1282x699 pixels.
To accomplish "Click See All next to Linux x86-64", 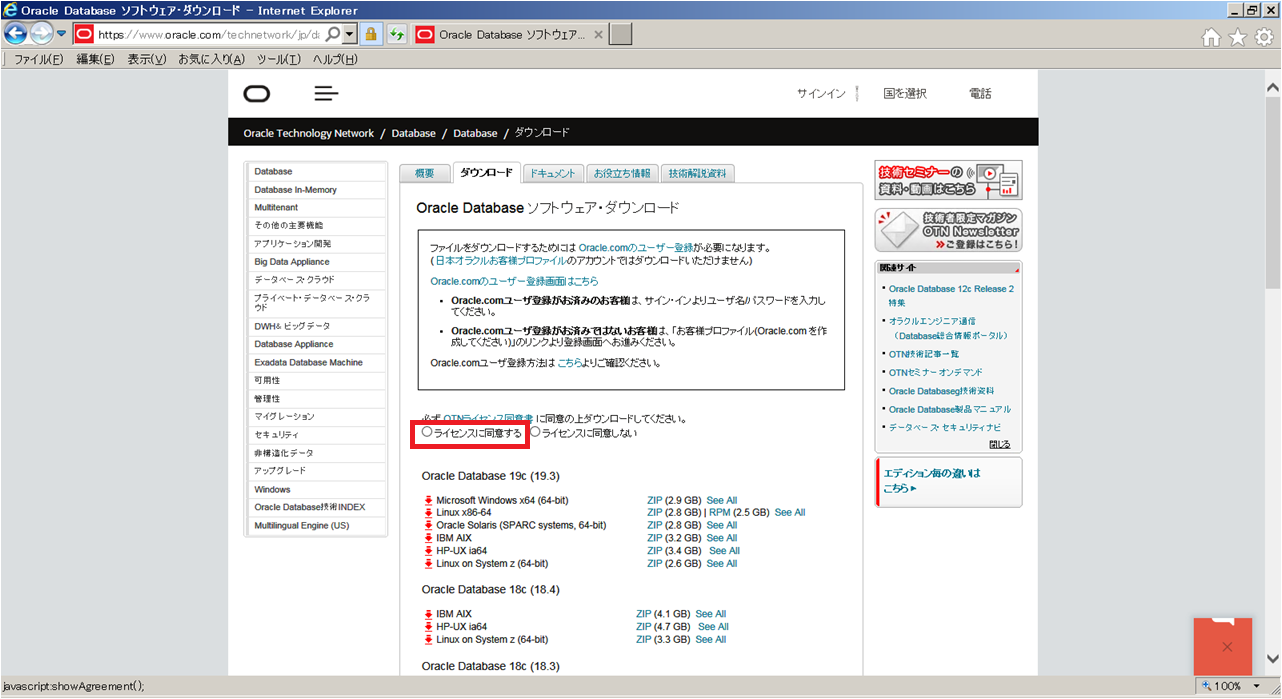I will pos(789,512).
